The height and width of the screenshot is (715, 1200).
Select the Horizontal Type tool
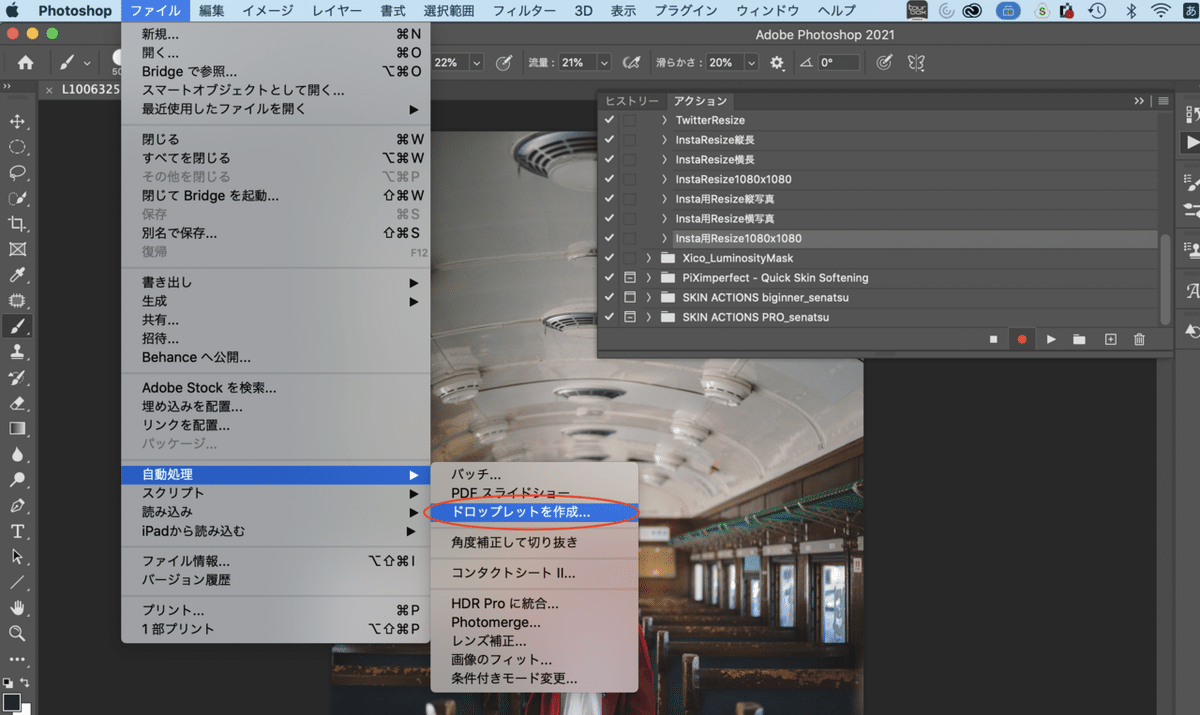17,531
